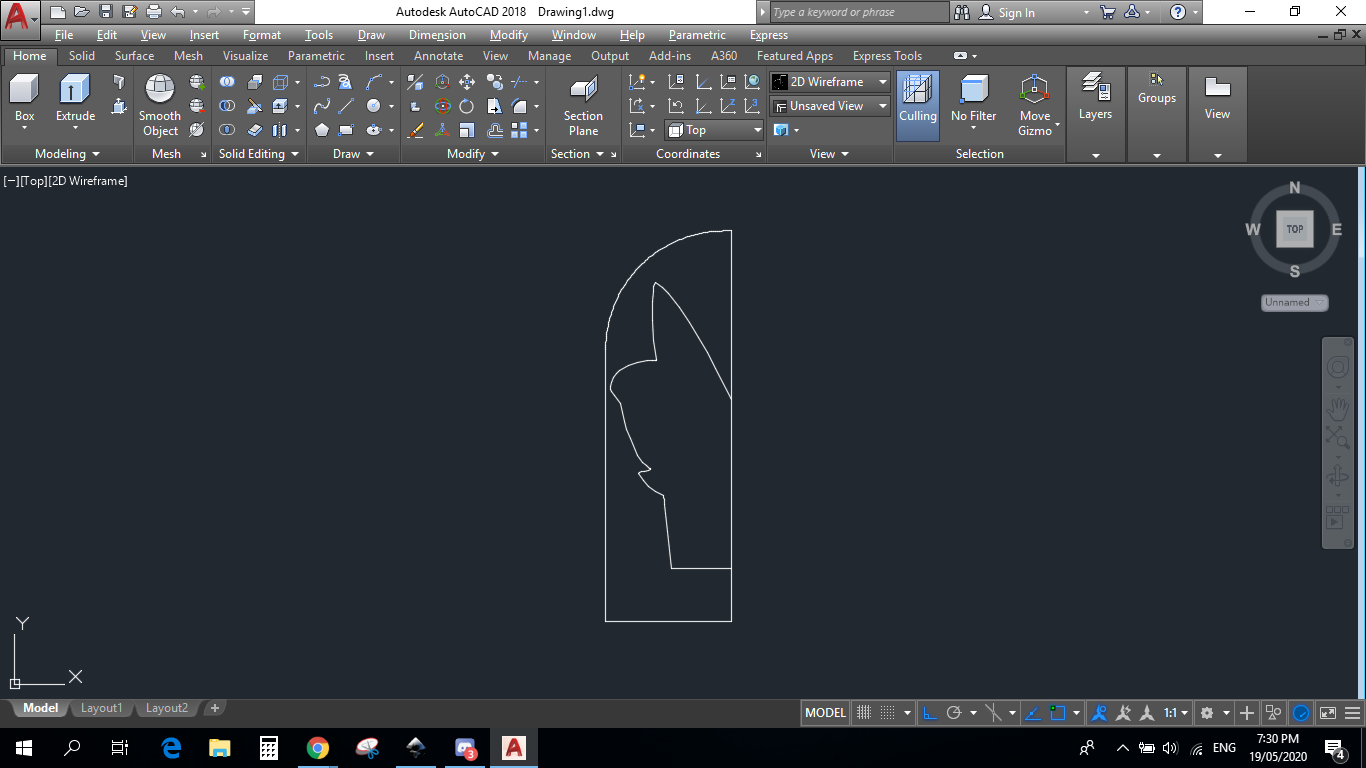Image resolution: width=1366 pixels, height=768 pixels.
Task: Click the Erase brush tool
Action: pos(417,130)
